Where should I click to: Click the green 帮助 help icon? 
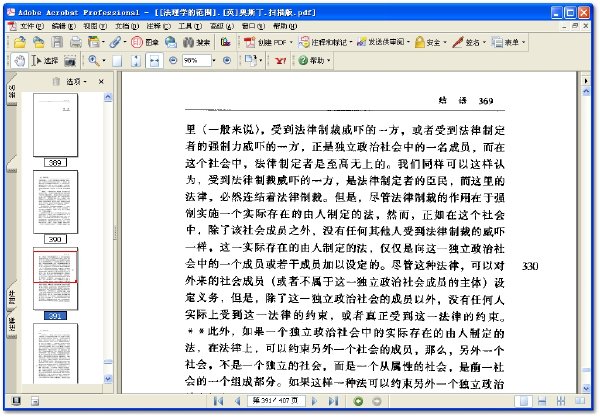point(303,60)
